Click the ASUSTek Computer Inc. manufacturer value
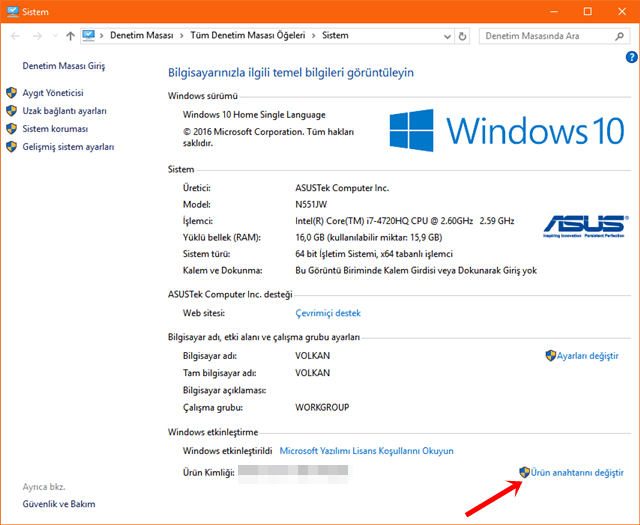This screenshot has height=525, width=640. pyautogui.click(x=342, y=188)
